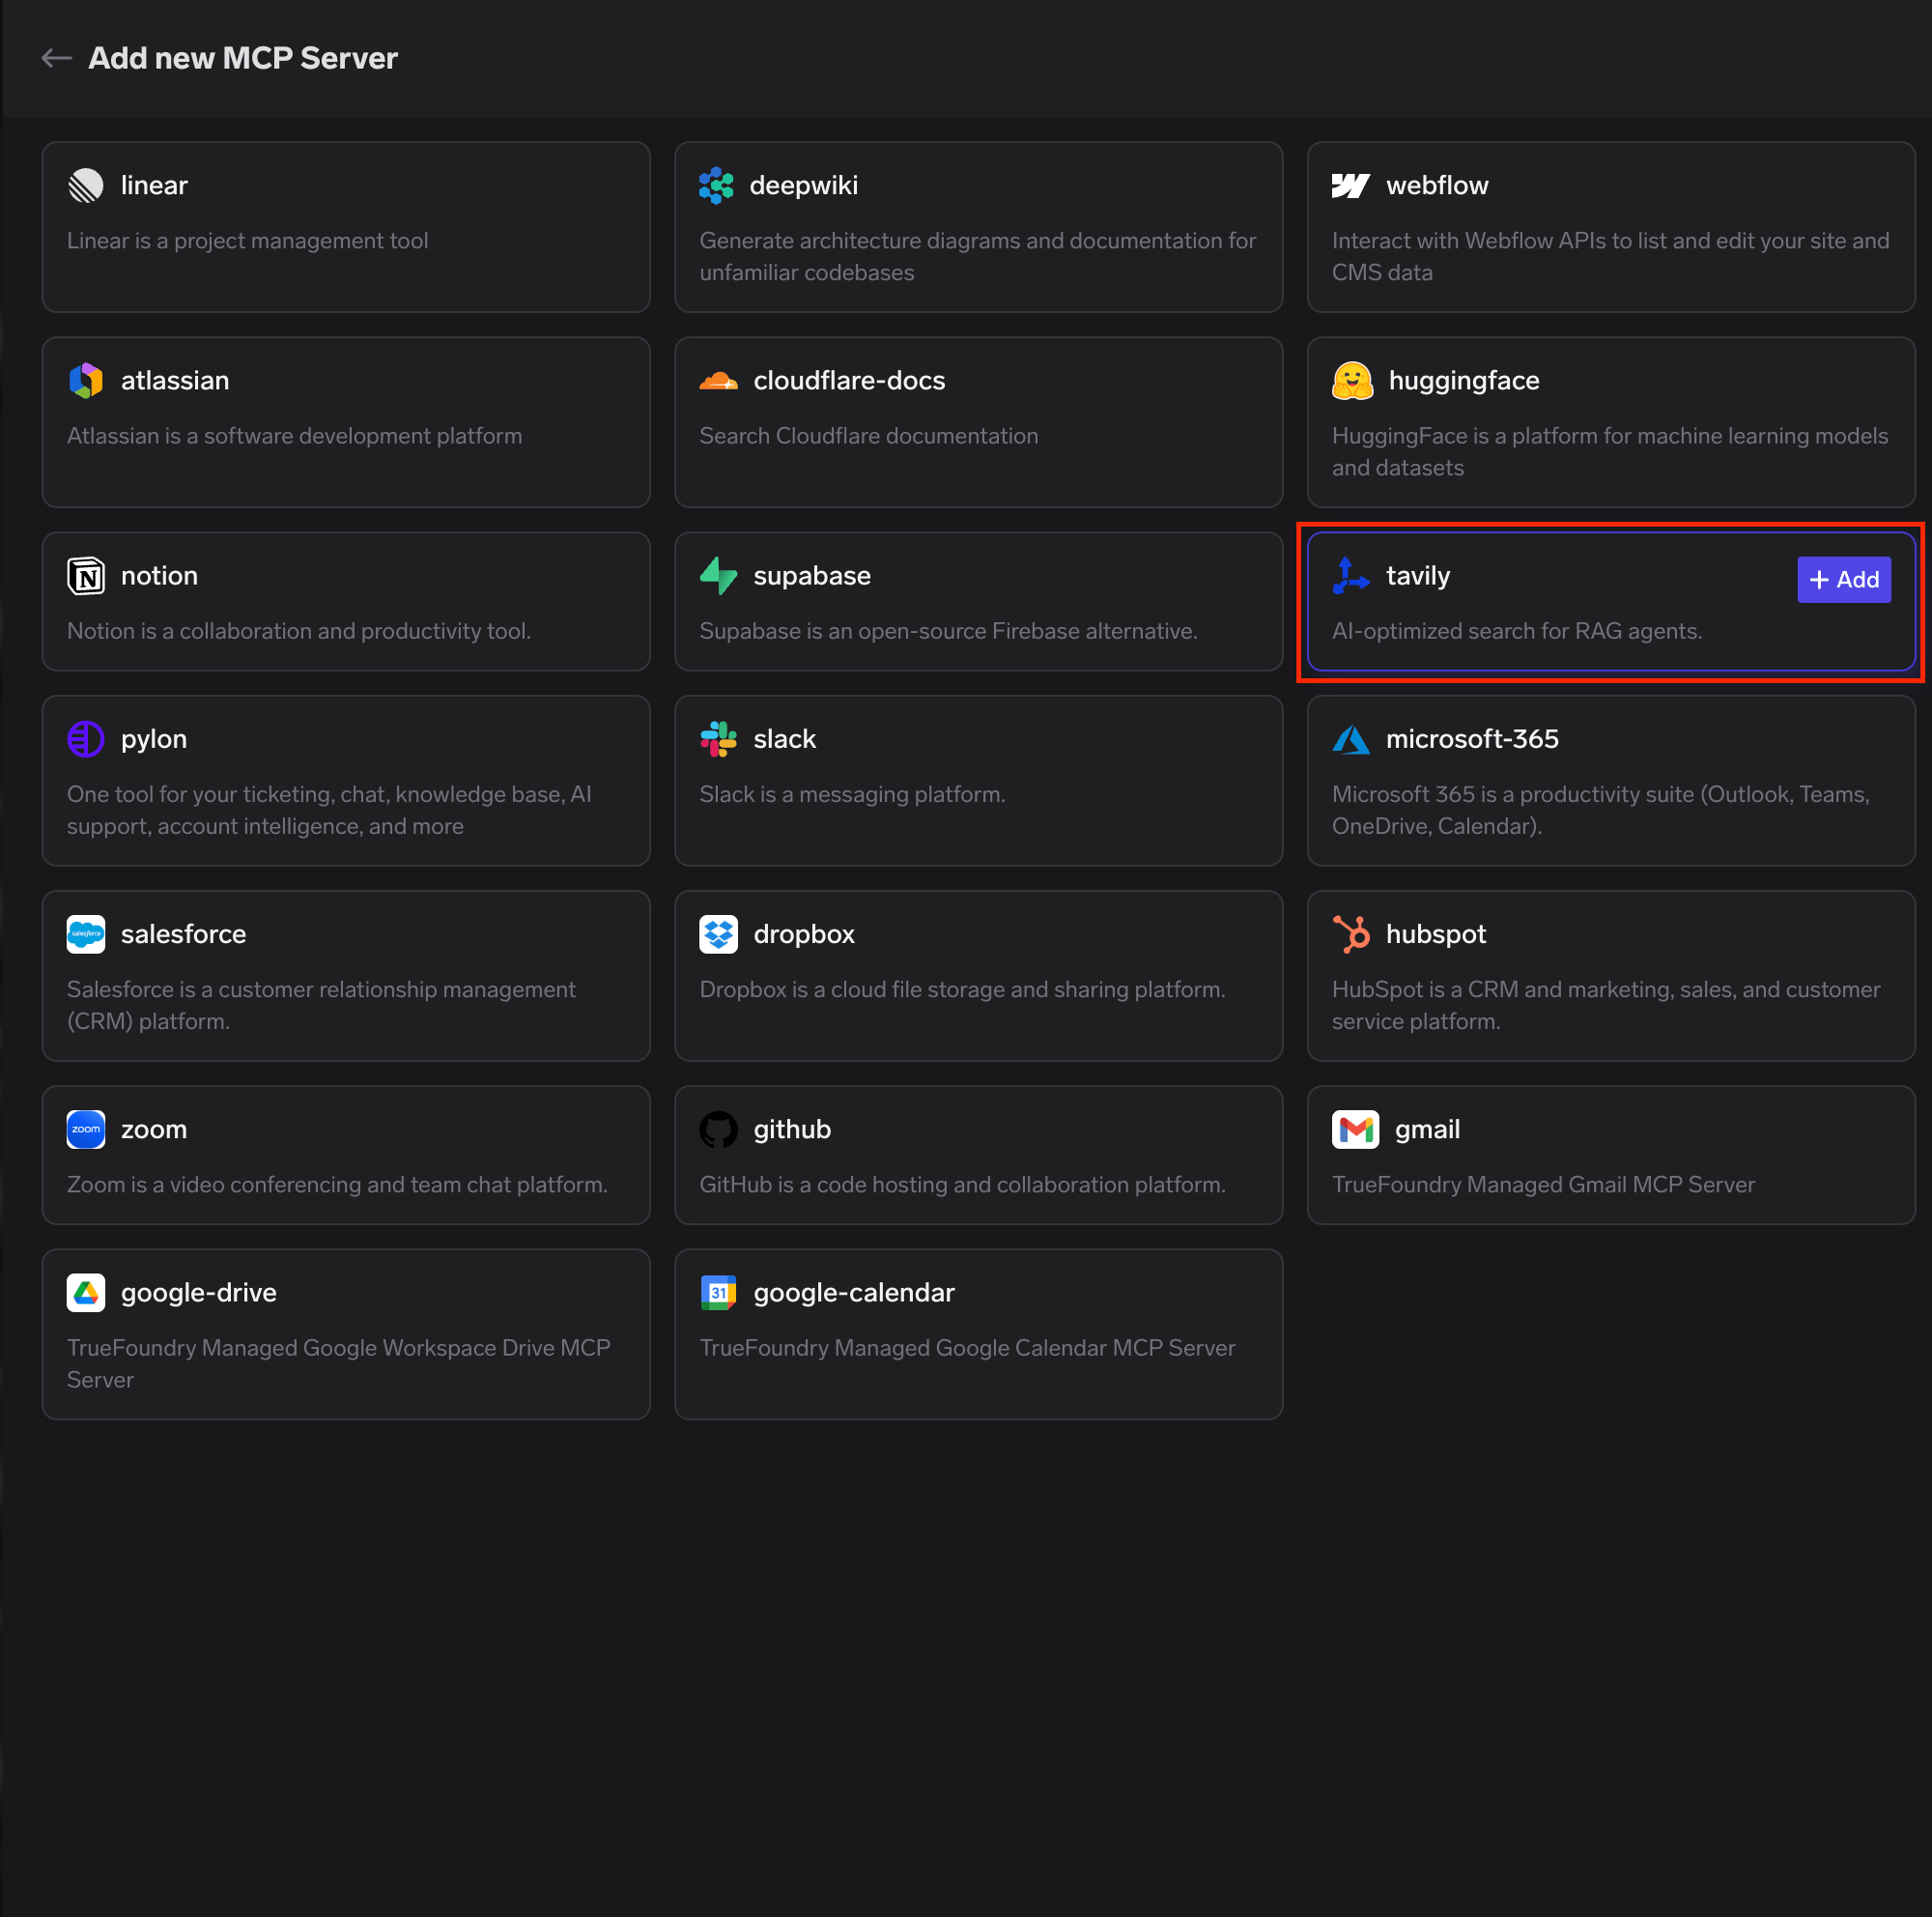Viewport: 1932px width, 1917px height.
Task: Click the tavily logo icon
Action: tap(1350, 576)
